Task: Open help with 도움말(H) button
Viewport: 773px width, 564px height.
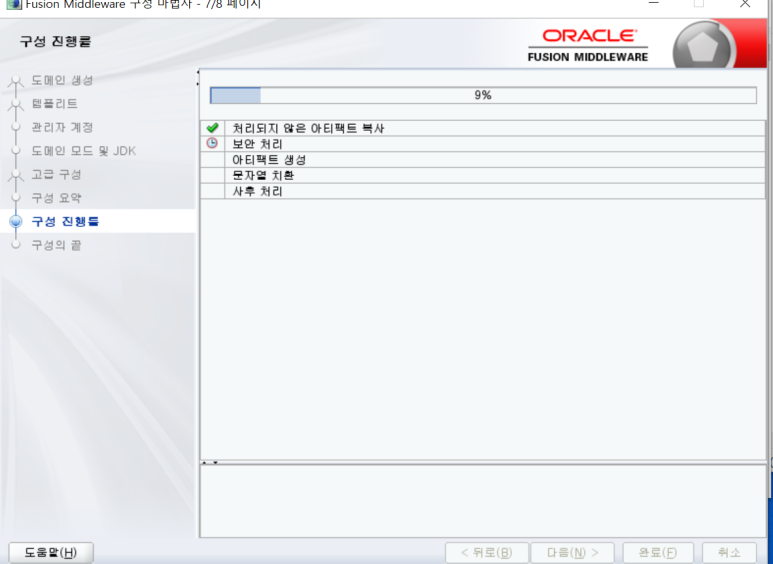Action: pyautogui.click(x=51, y=553)
